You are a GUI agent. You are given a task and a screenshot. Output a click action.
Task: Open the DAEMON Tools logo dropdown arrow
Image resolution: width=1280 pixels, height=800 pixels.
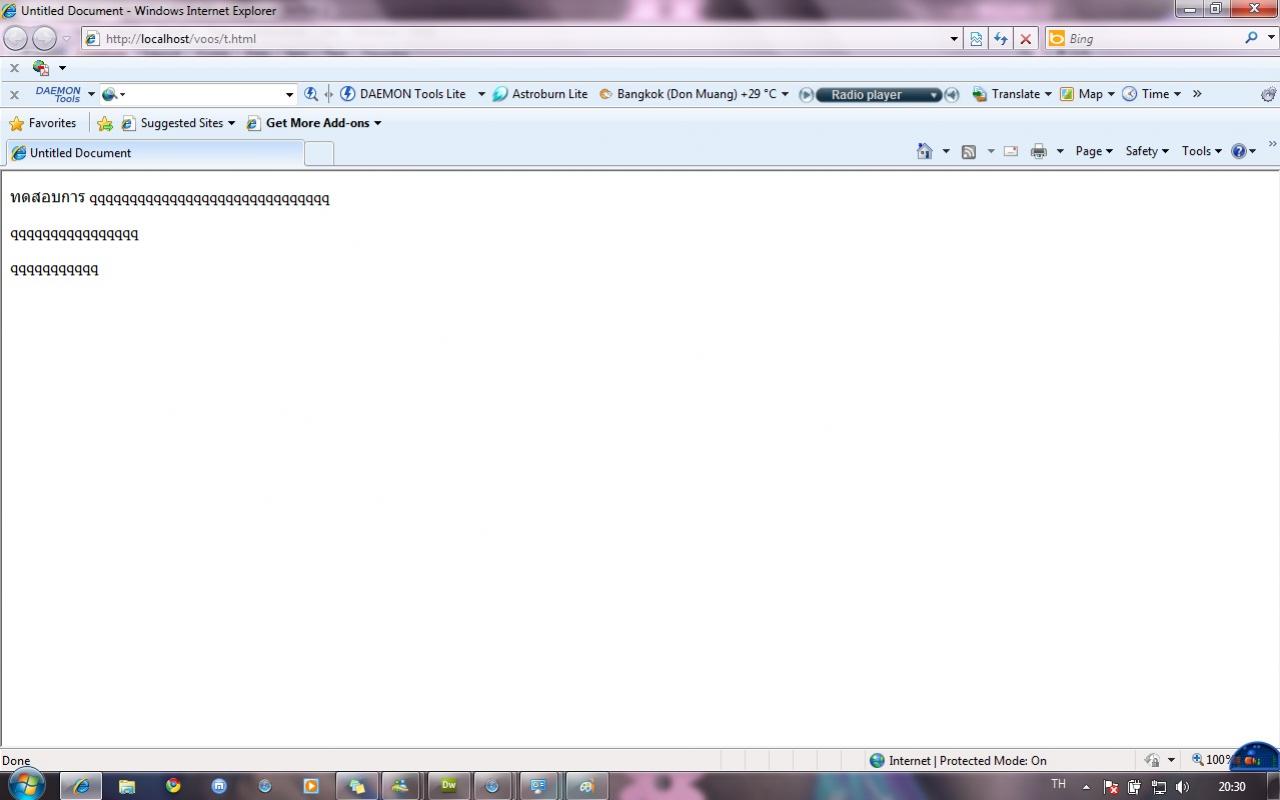[91, 94]
